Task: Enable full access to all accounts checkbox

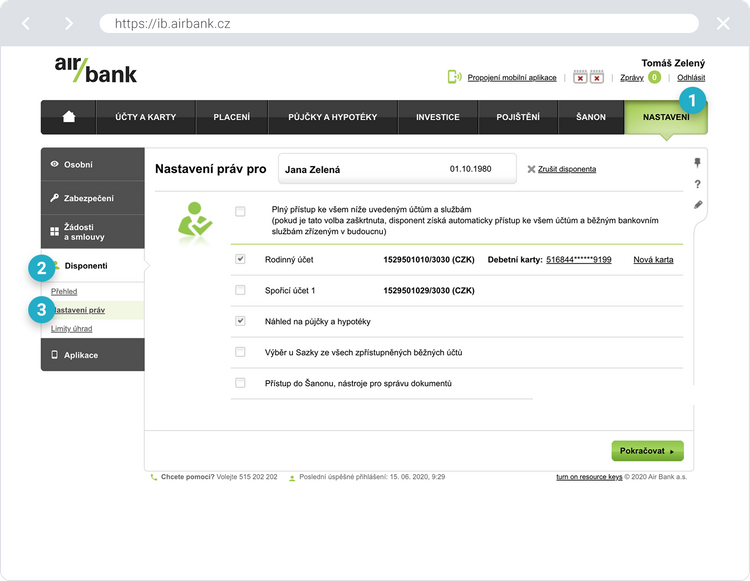Action: 240,211
